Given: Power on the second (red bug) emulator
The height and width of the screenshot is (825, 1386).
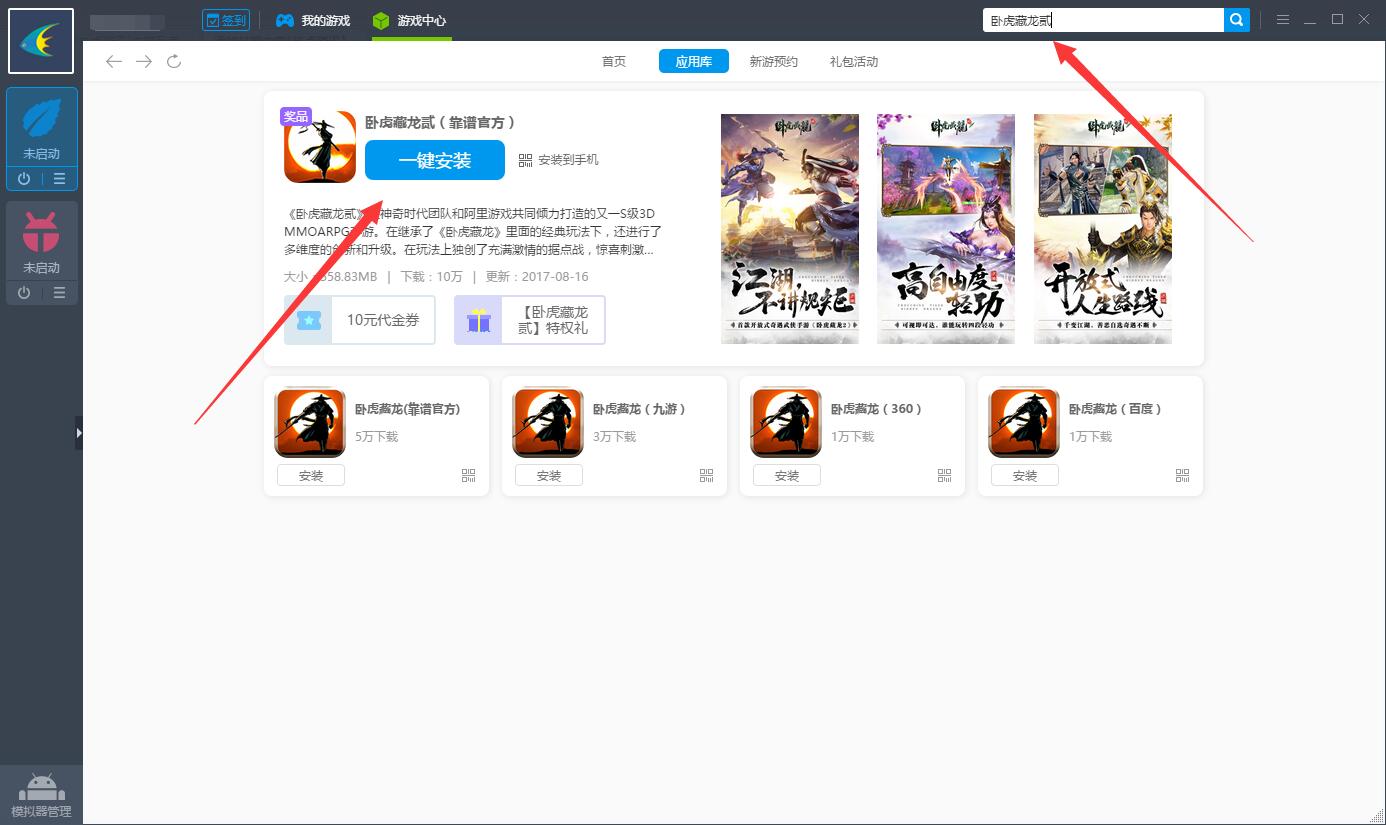Looking at the screenshot, I should tap(24, 293).
